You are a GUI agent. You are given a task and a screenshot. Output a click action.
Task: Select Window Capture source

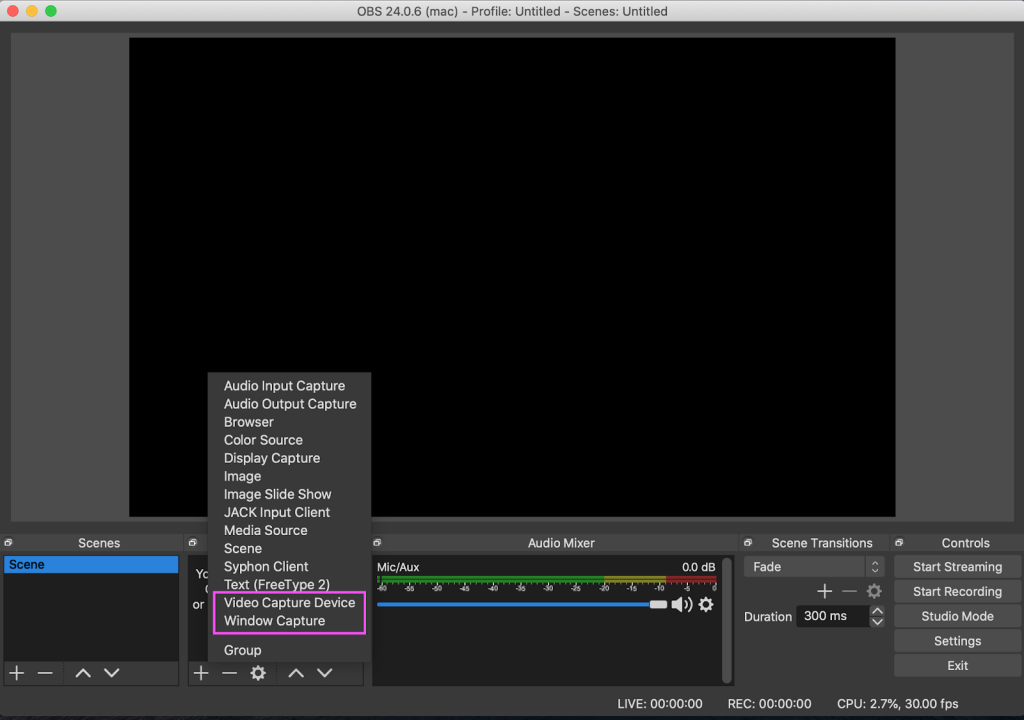(274, 621)
